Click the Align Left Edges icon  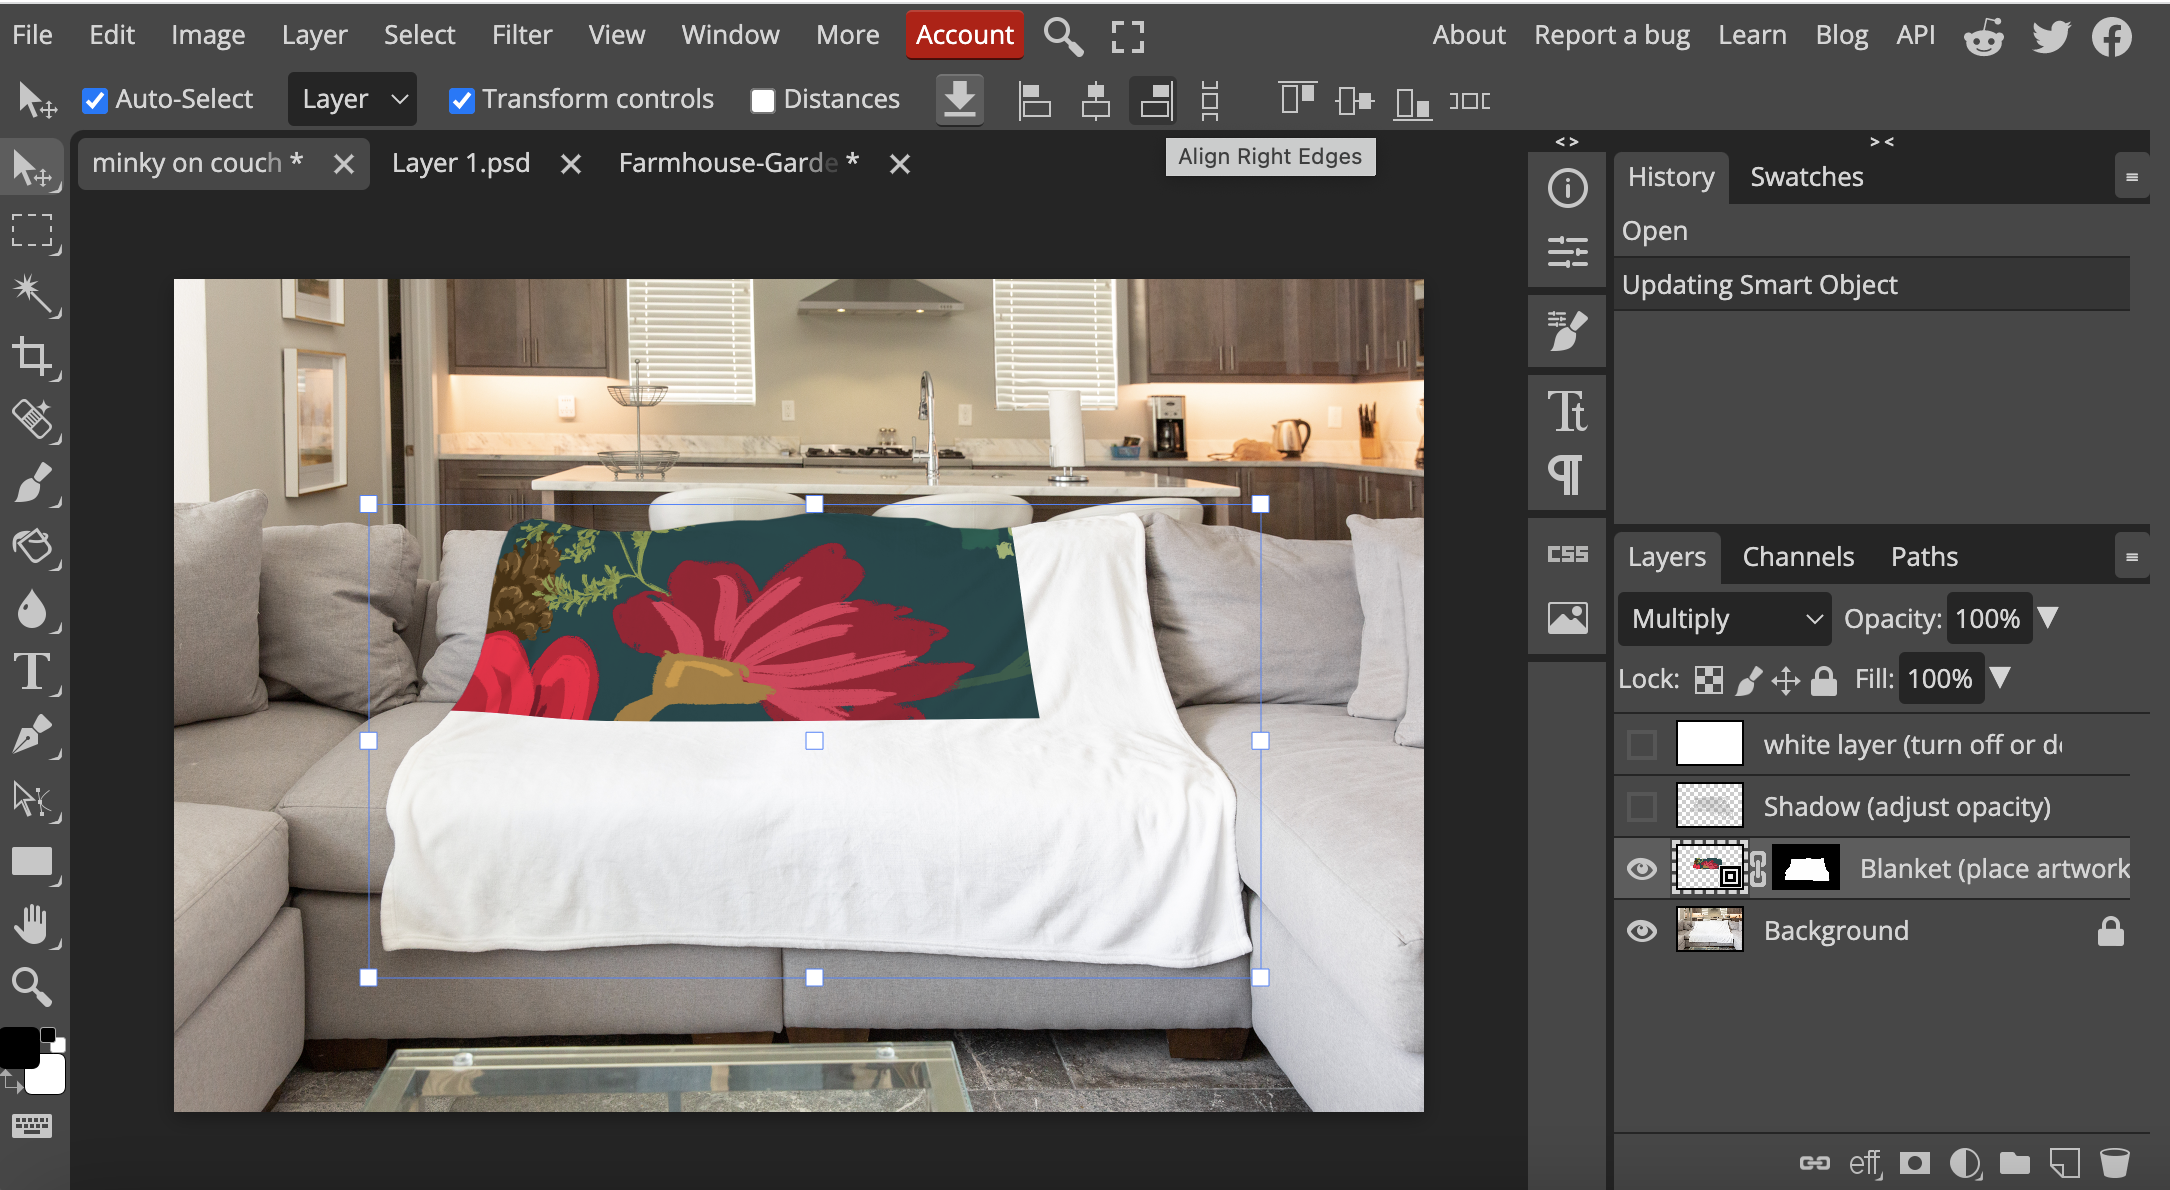(1033, 100)
